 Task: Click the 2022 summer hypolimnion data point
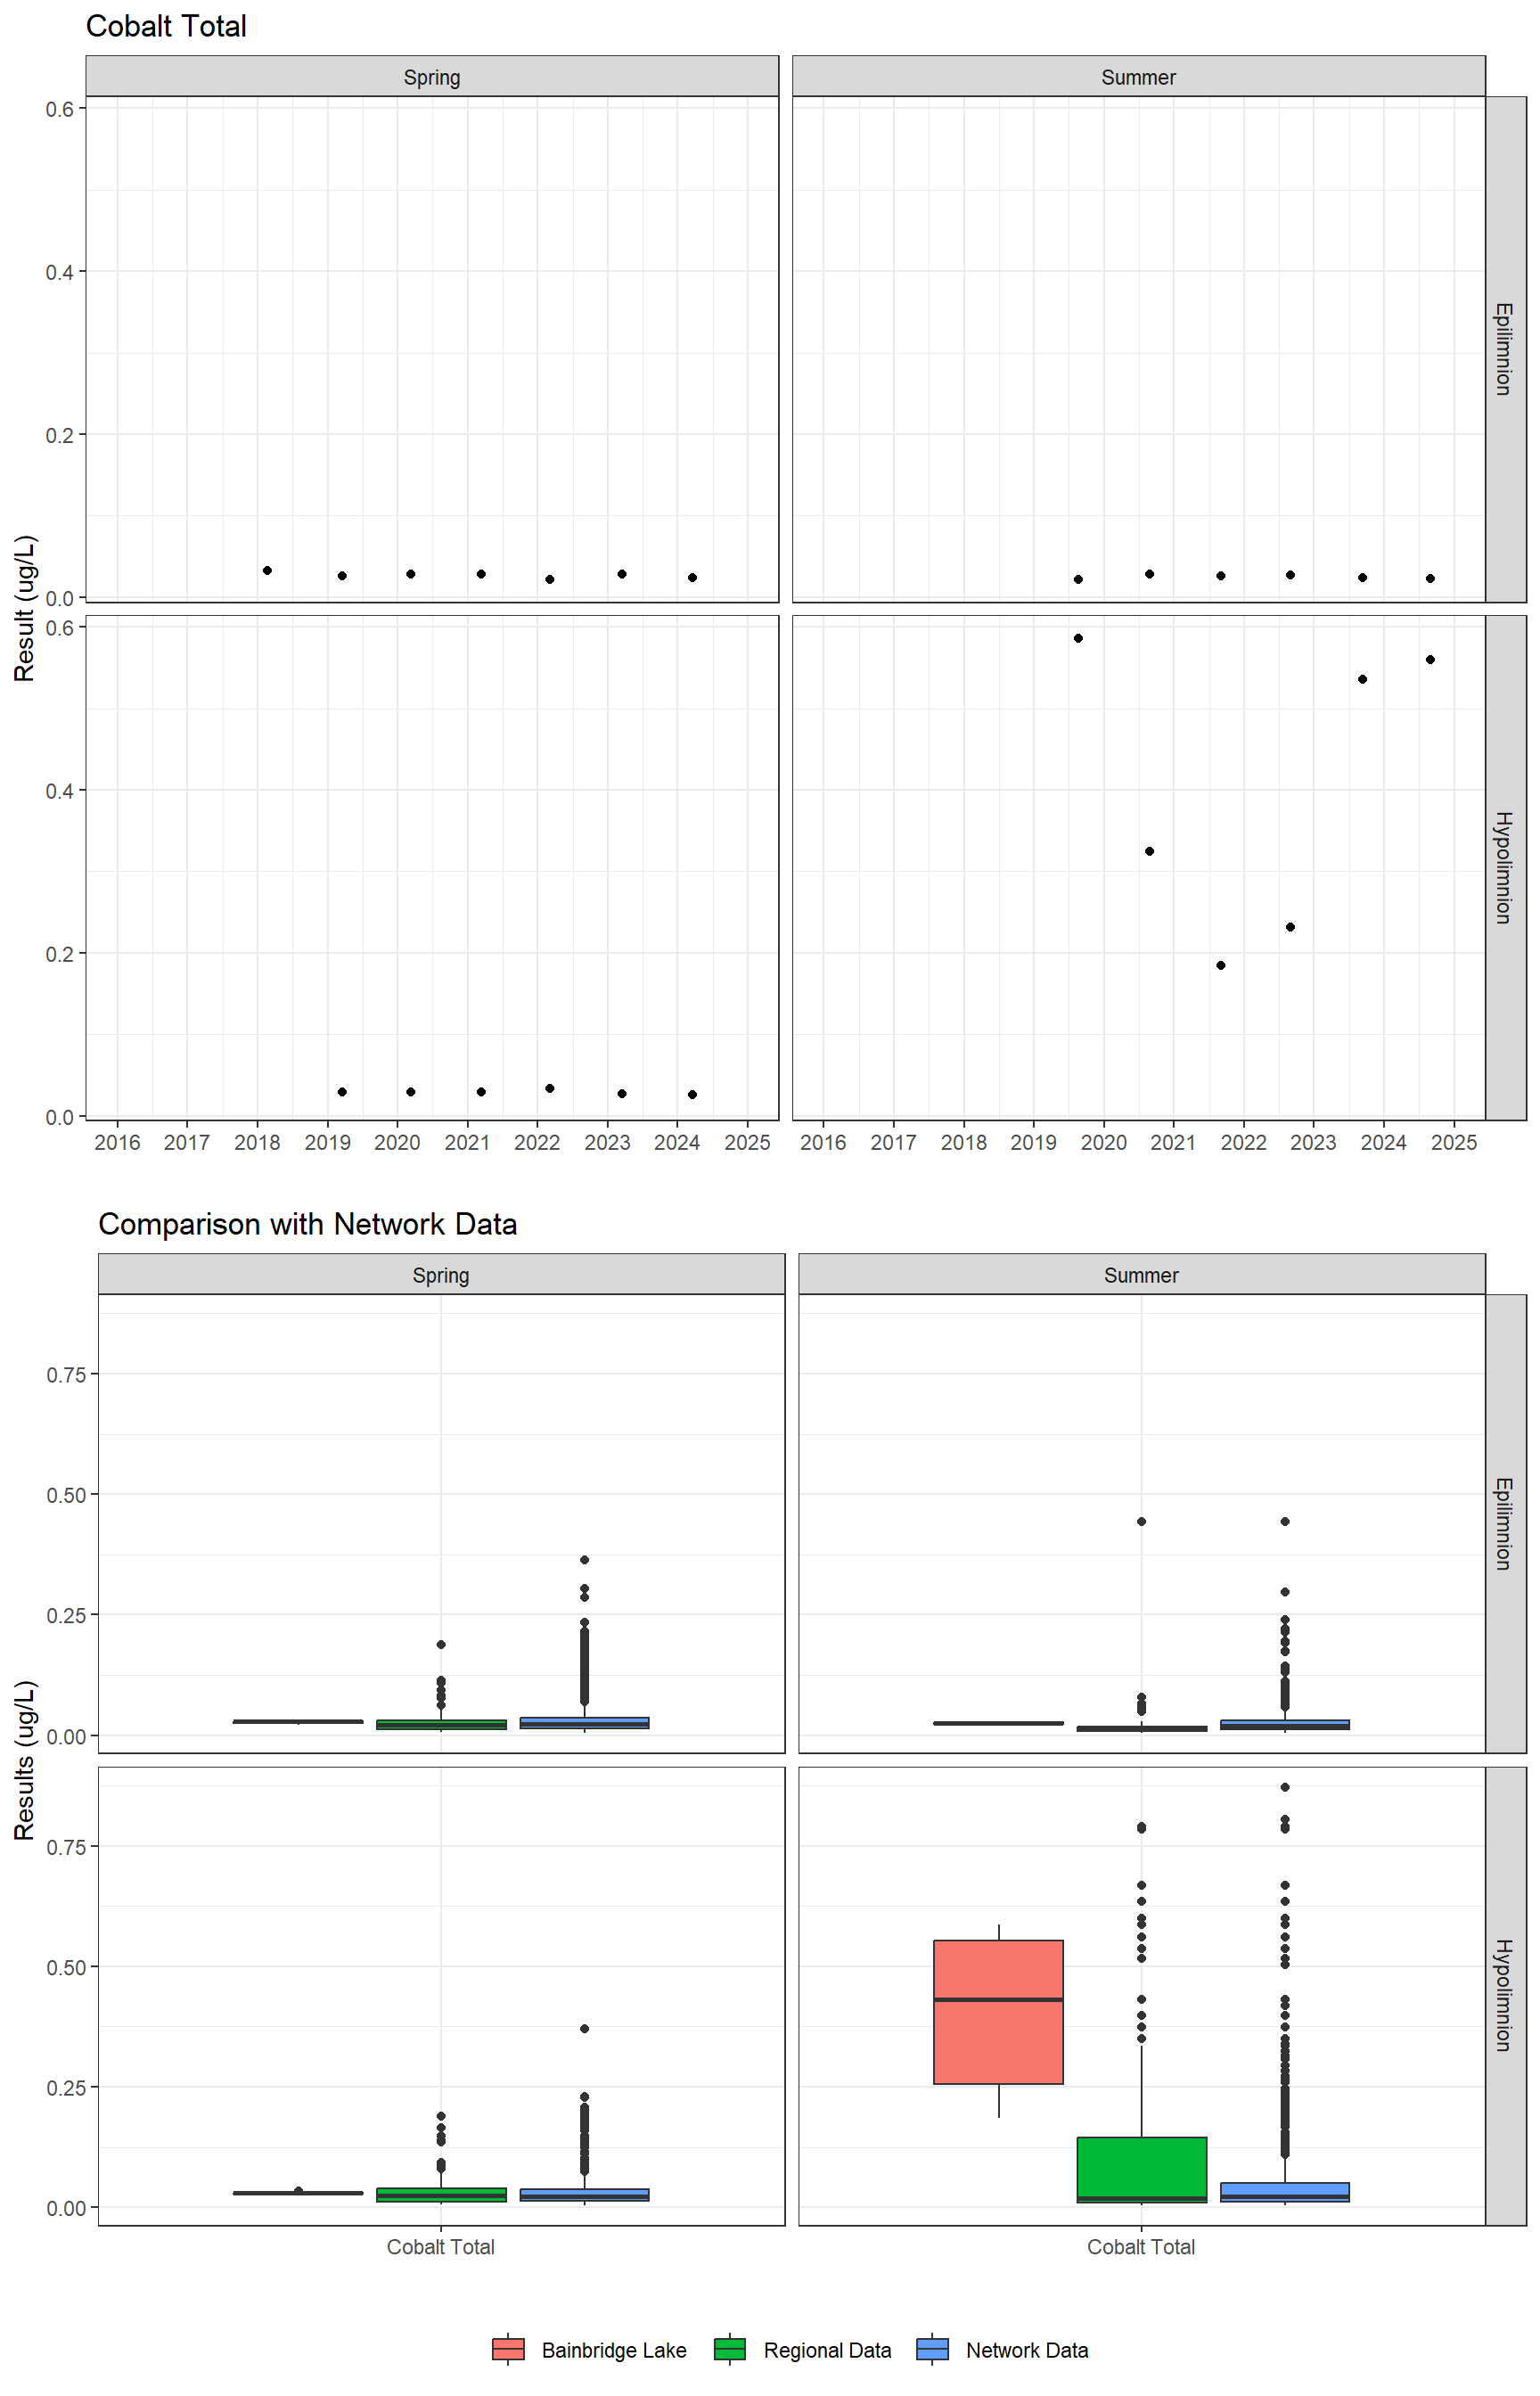(x=1290, y=927)
